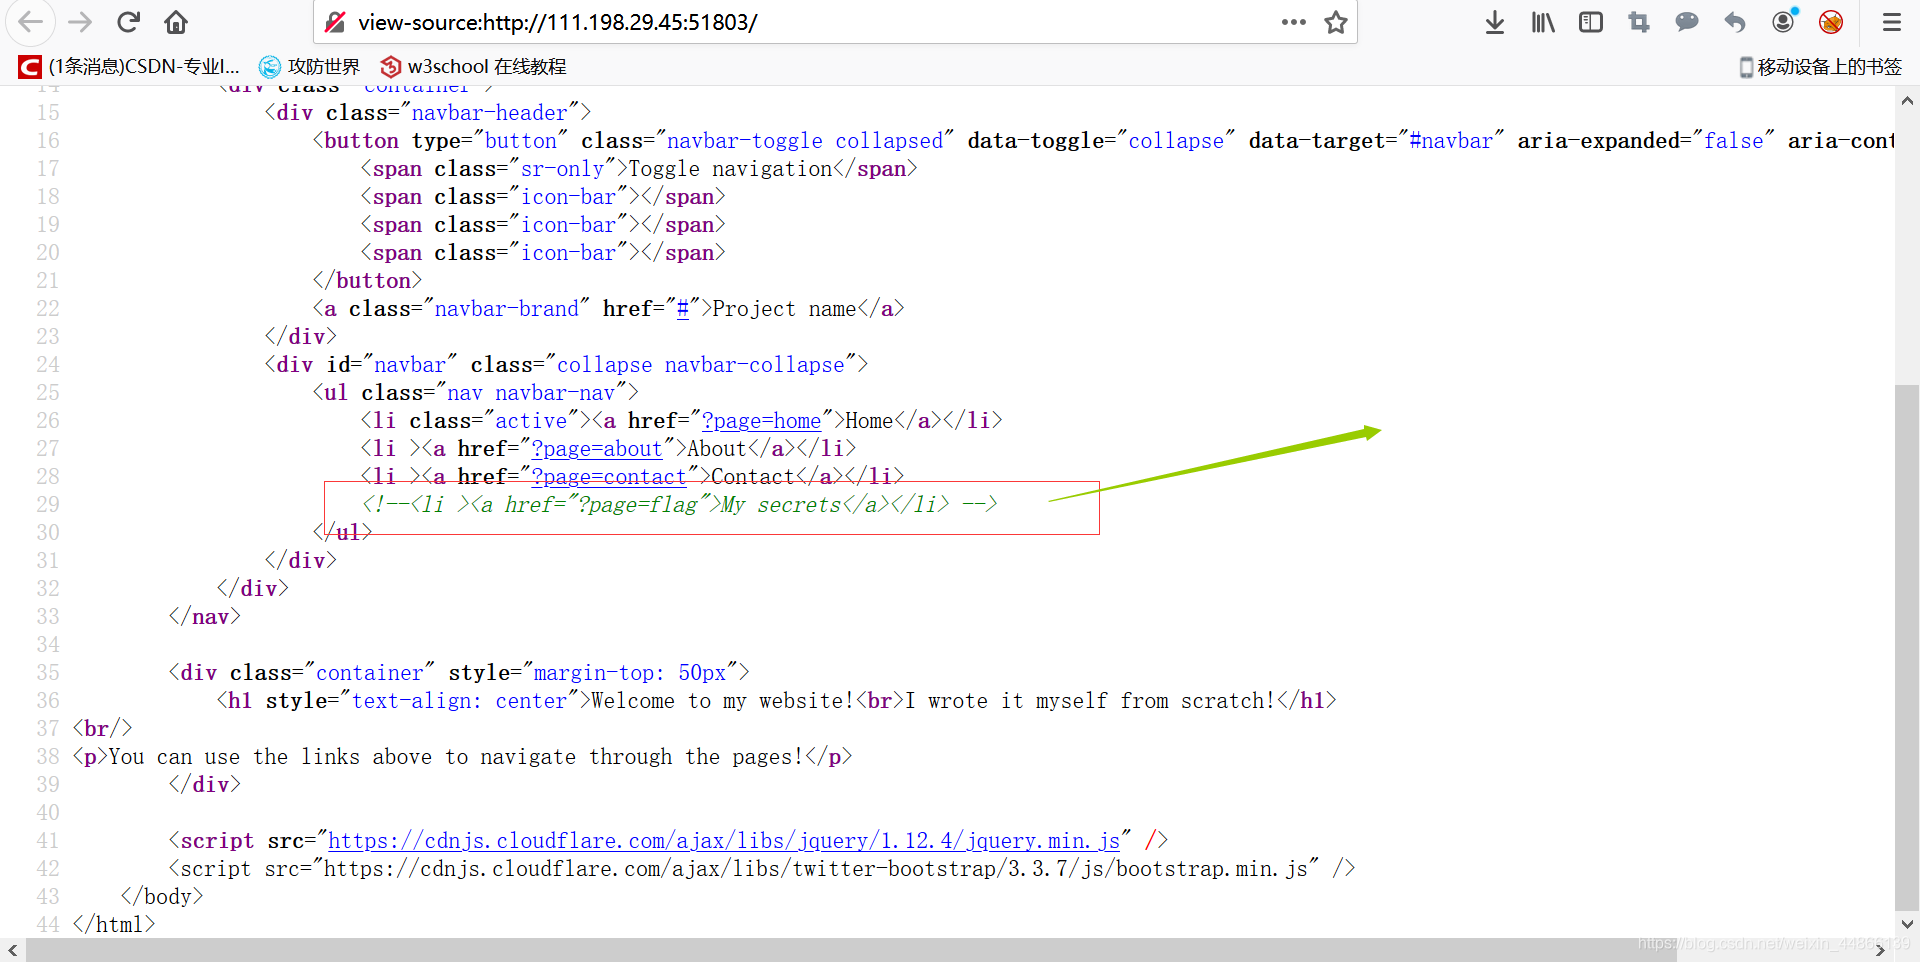The height and width of the screenshot is (962, 1920).
Task: Open the downloads panel
Action: click(1495, 22)
